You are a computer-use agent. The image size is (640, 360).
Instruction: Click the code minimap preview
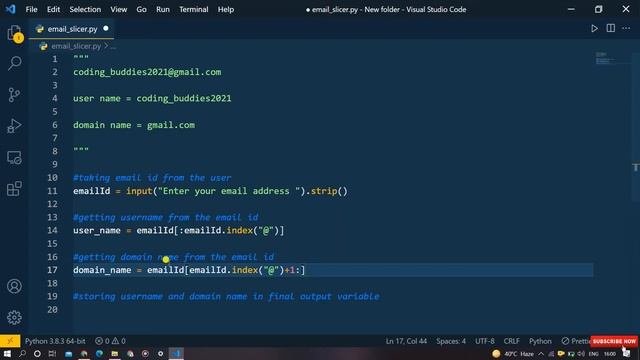tap(606, 58)
